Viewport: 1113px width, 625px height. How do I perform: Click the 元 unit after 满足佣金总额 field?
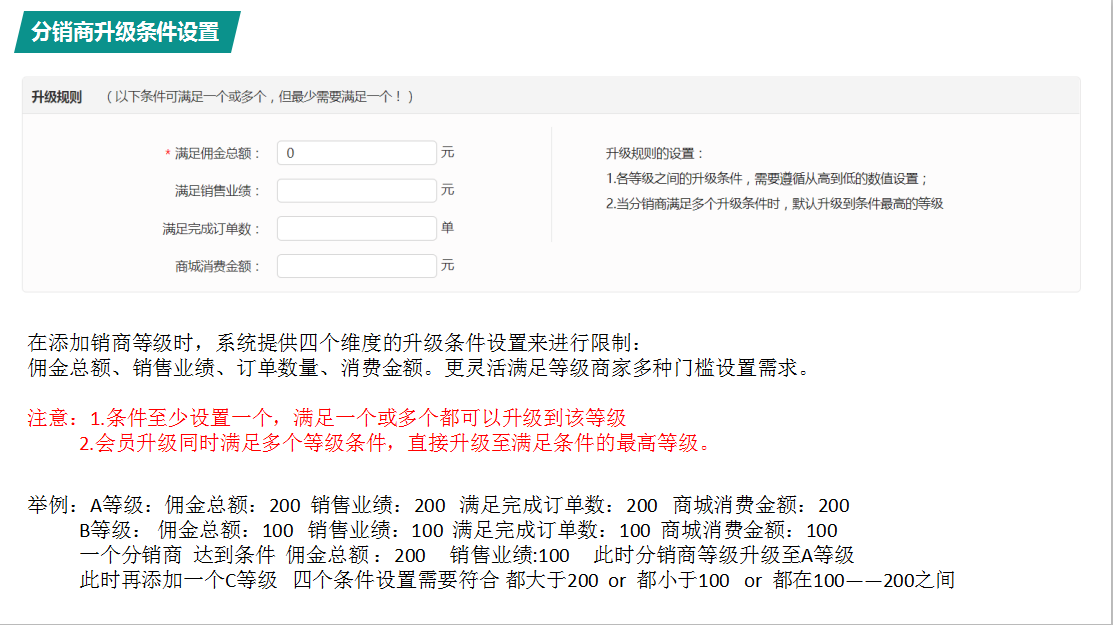(x=447, y=153)
